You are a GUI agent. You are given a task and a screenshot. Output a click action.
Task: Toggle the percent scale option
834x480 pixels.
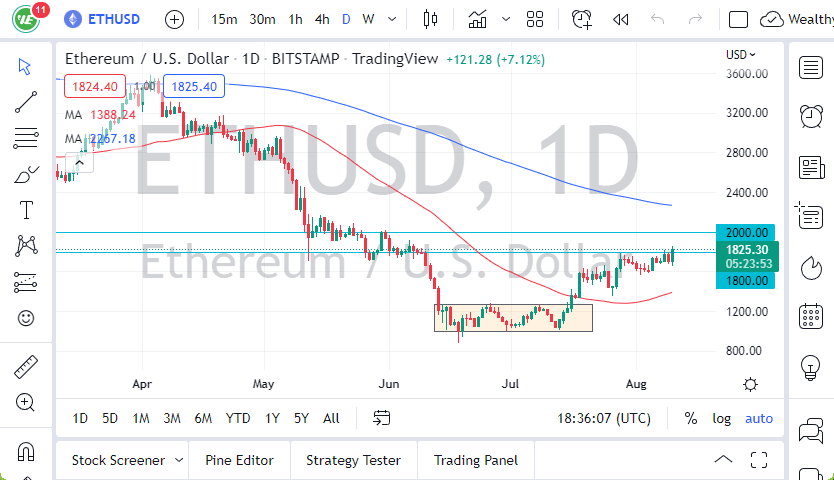[690, 418]
